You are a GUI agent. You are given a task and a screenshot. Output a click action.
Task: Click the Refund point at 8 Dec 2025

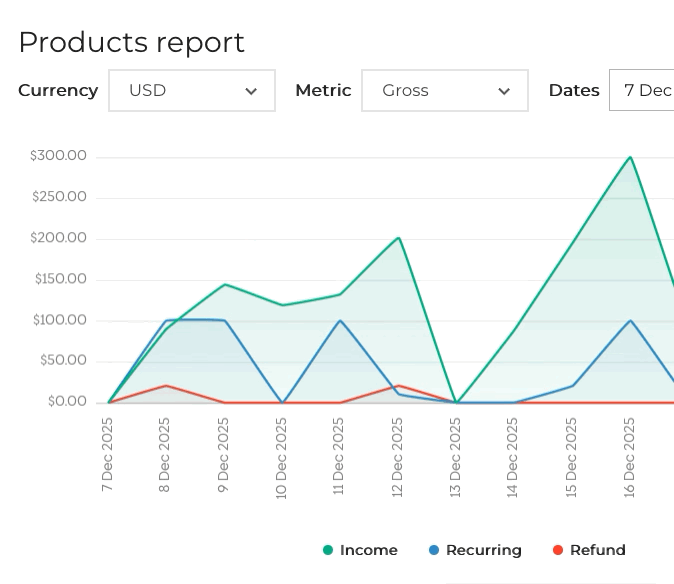[x=166, y=386]
